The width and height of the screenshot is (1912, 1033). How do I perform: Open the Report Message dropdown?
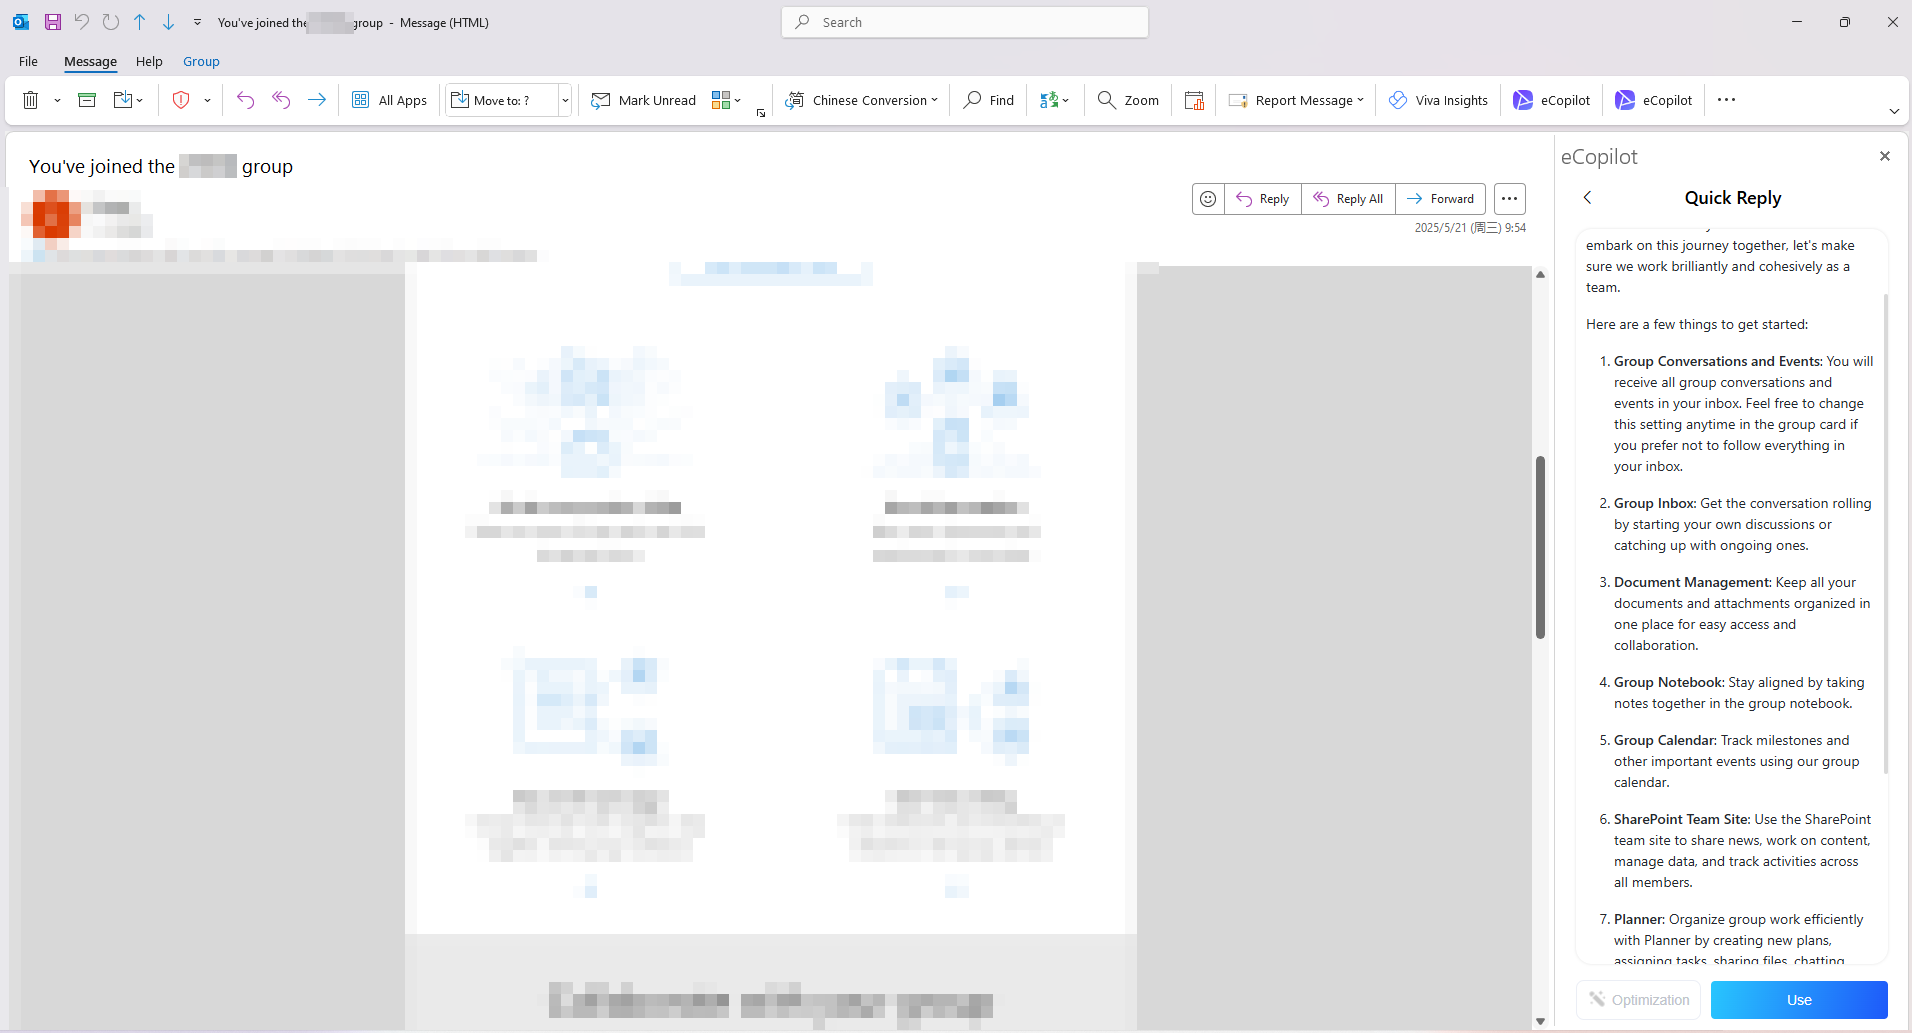point(1360,99)
